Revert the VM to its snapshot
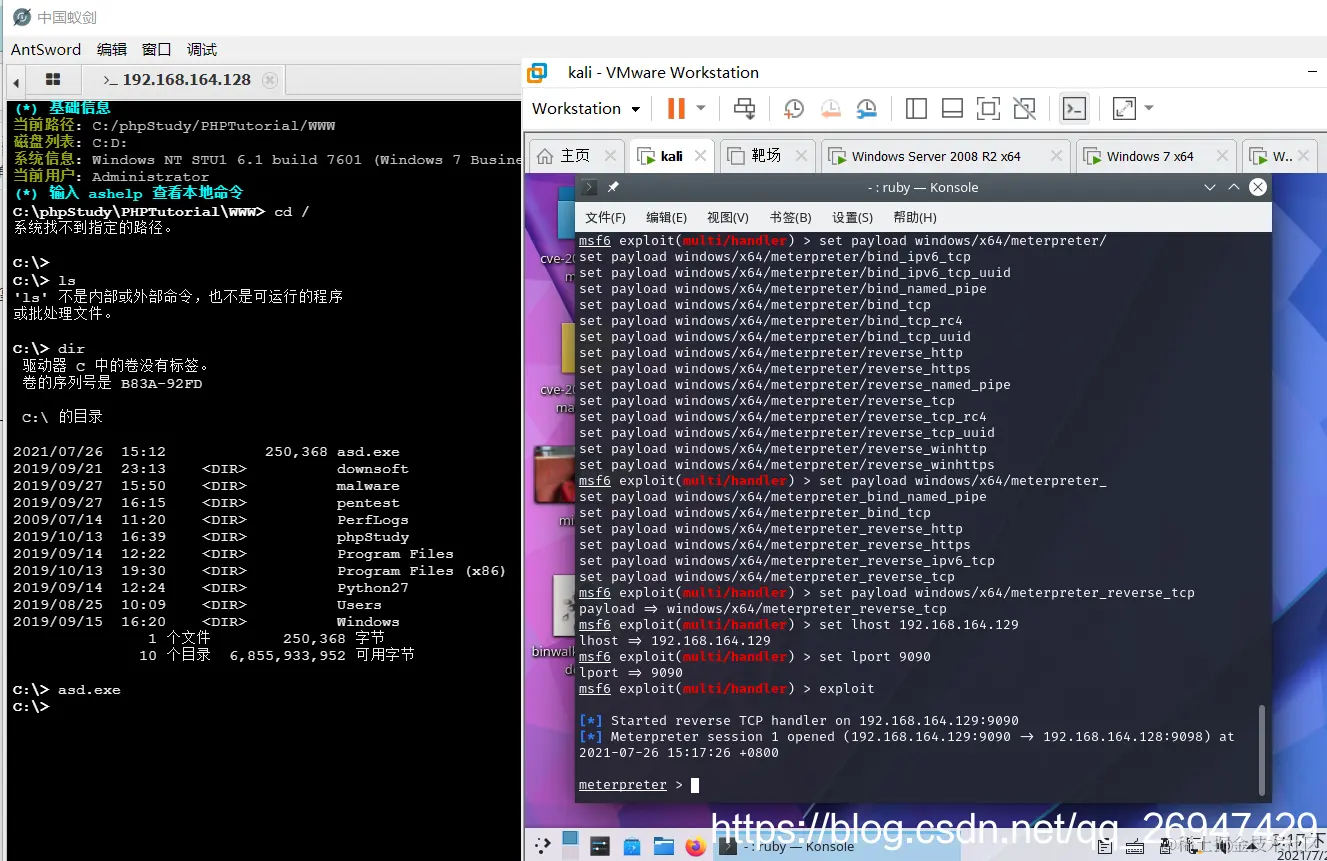Viewport: 1327px width, 861px height. tap(831, 108)
